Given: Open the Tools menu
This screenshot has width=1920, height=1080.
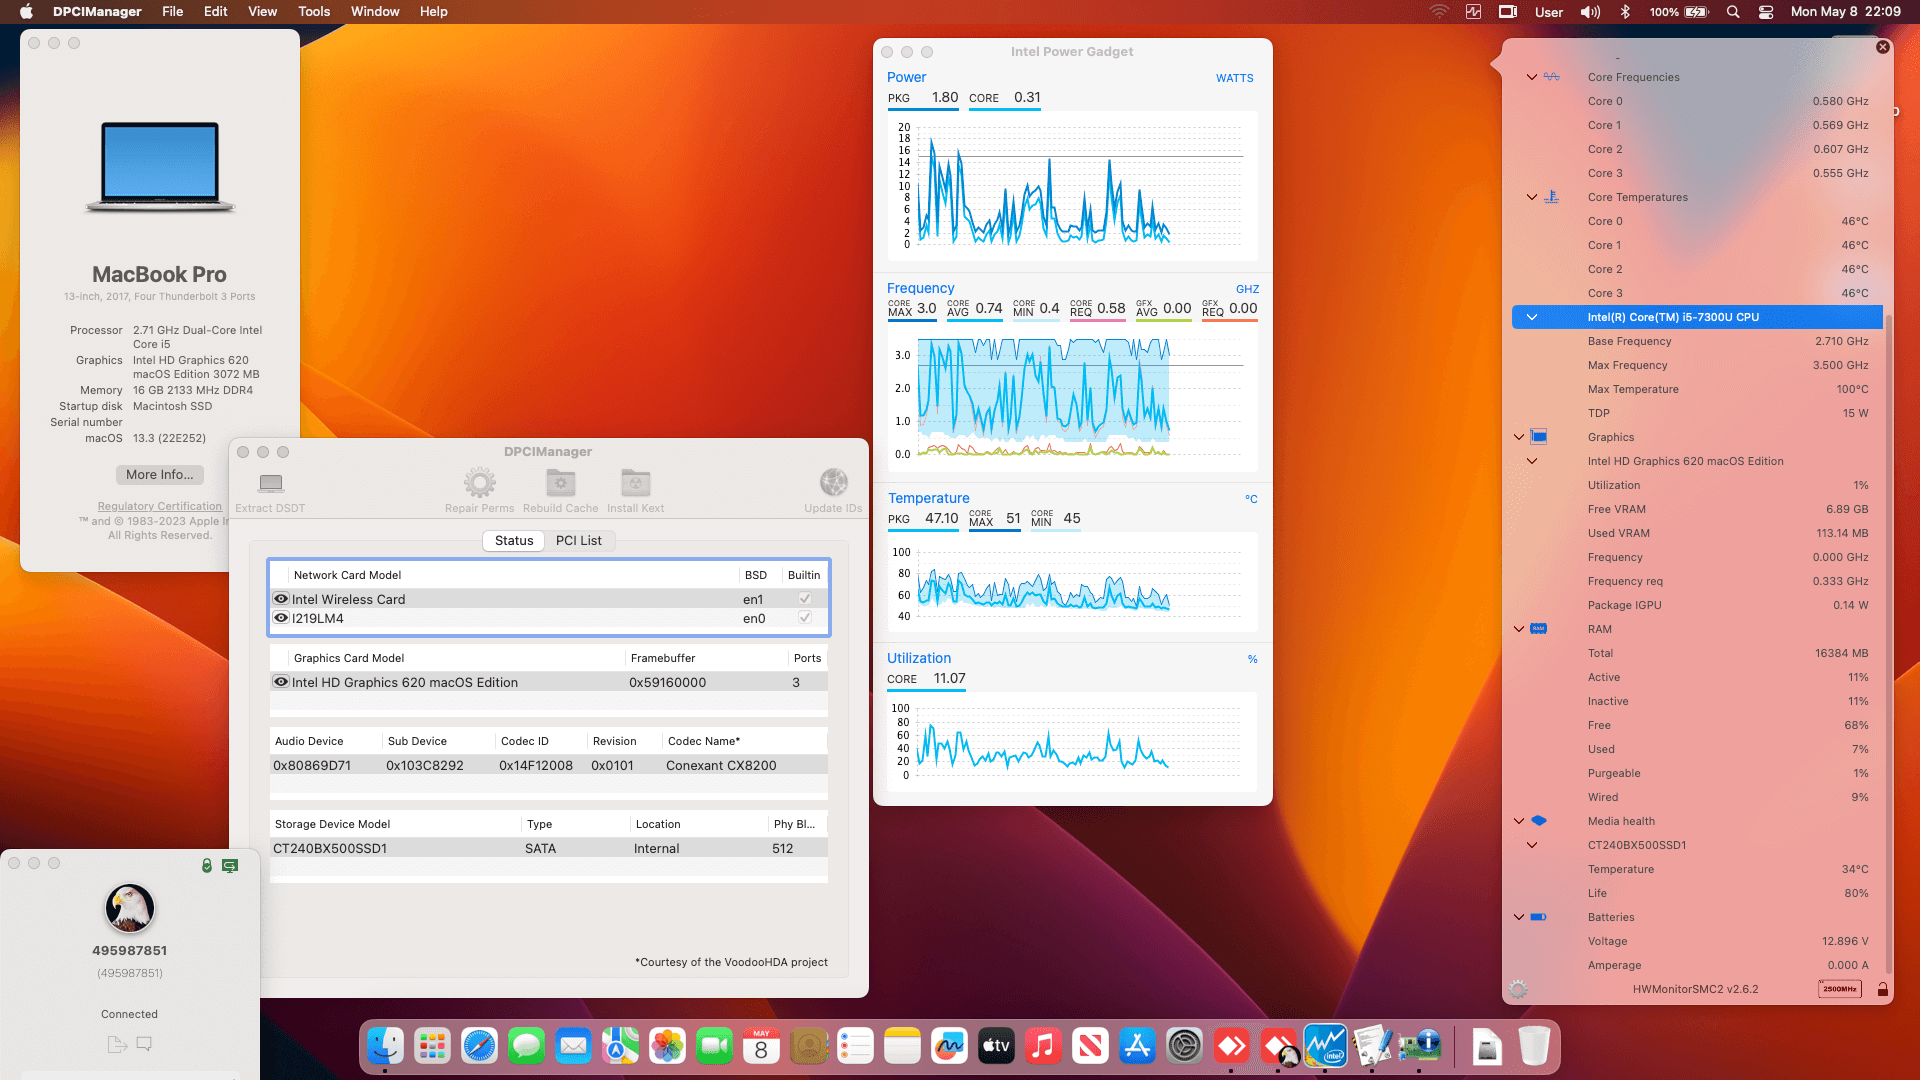Looking at the screenshot, I should tap(314, 12).
